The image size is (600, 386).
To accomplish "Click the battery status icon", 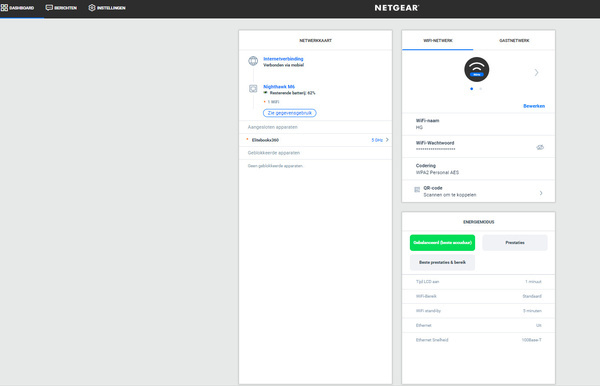I will pyautogui.click(x=265, y=93).
